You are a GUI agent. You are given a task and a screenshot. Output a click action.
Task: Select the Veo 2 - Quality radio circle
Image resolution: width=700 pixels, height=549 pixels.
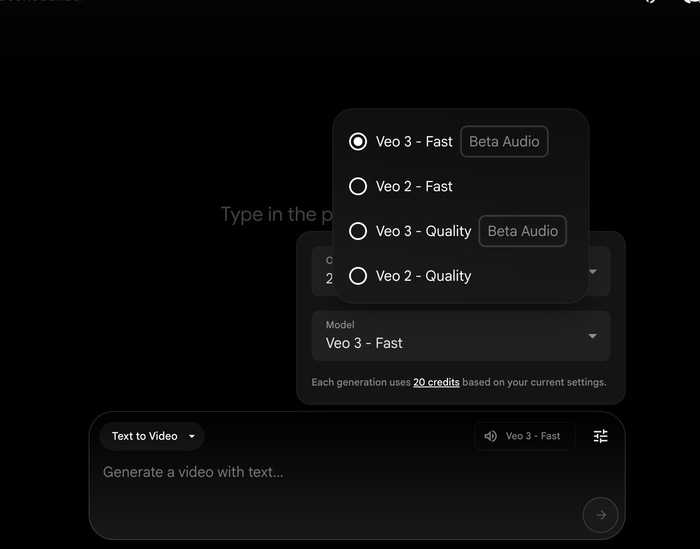point(358,276)
